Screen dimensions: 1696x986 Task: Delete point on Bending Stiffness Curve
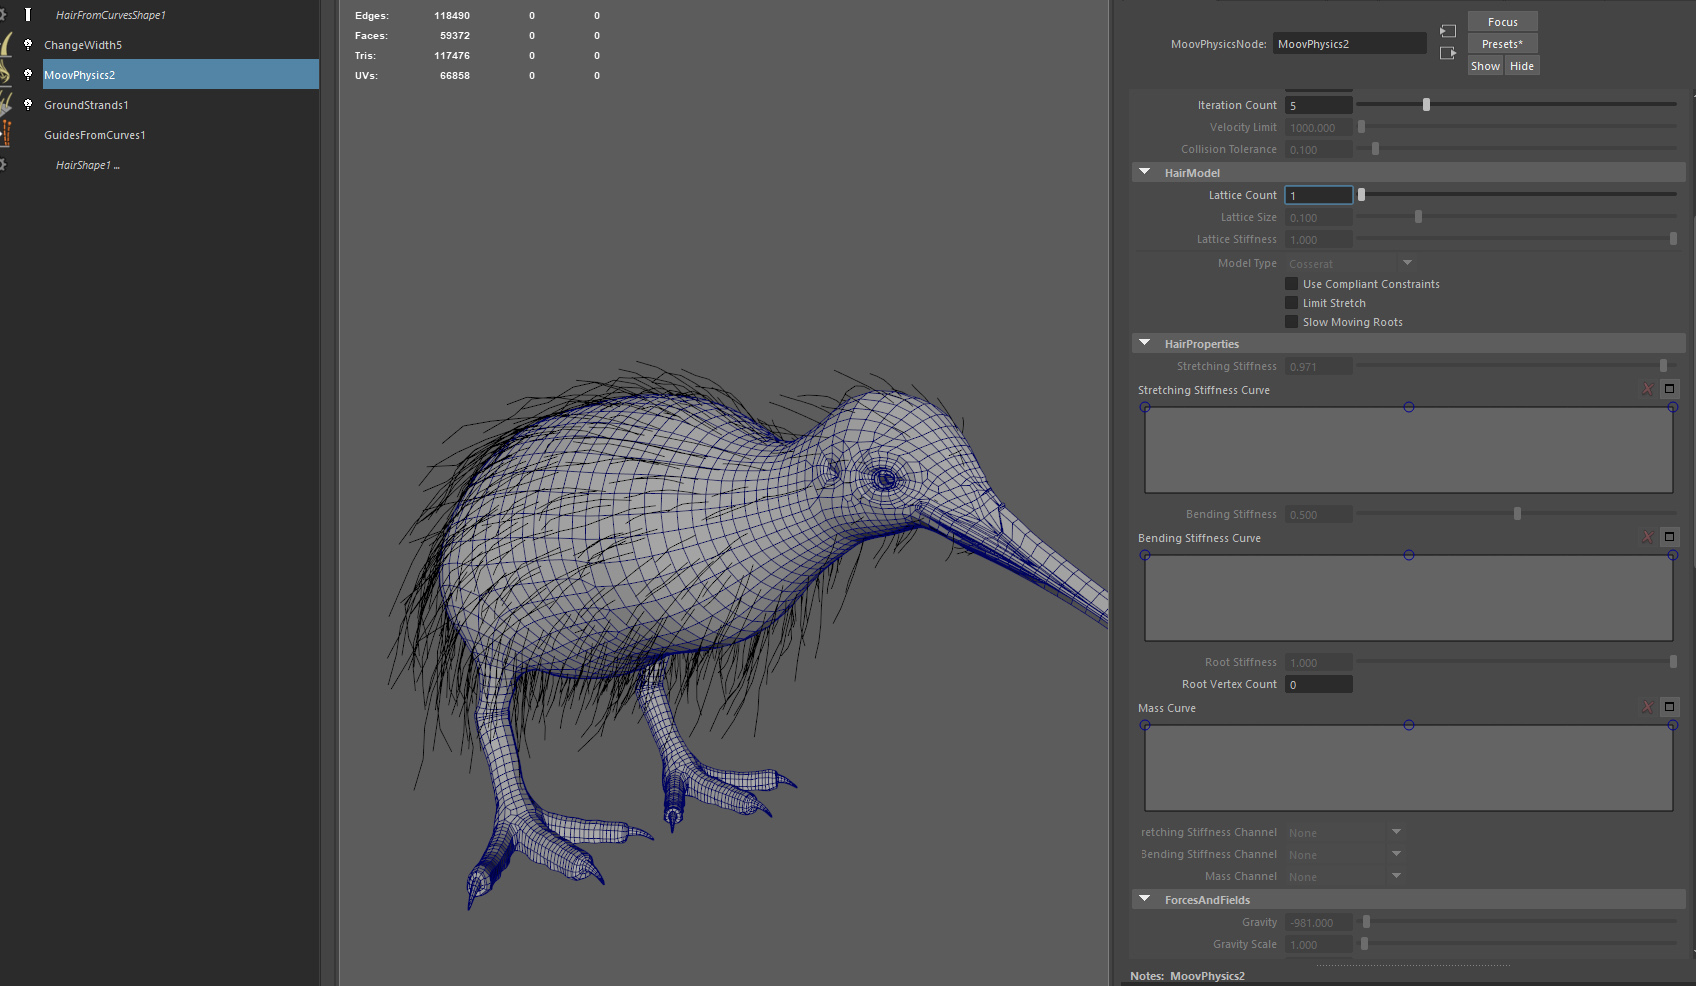pos(1647,537)
